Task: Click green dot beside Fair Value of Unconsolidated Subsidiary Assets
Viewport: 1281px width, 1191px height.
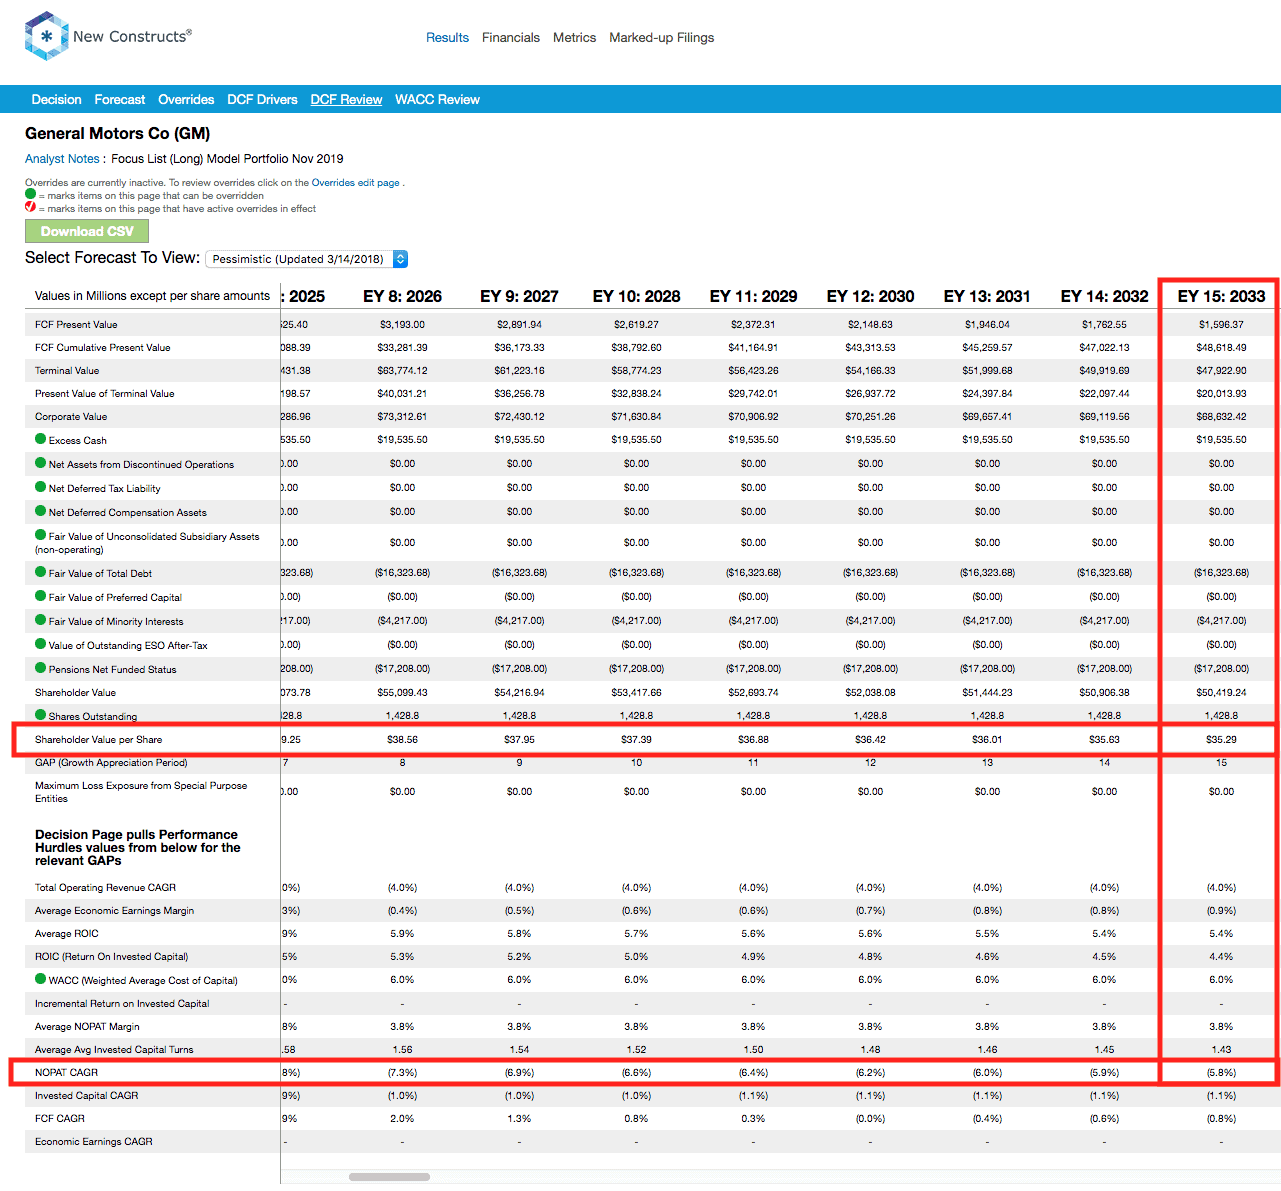Action: click(40, 535)
